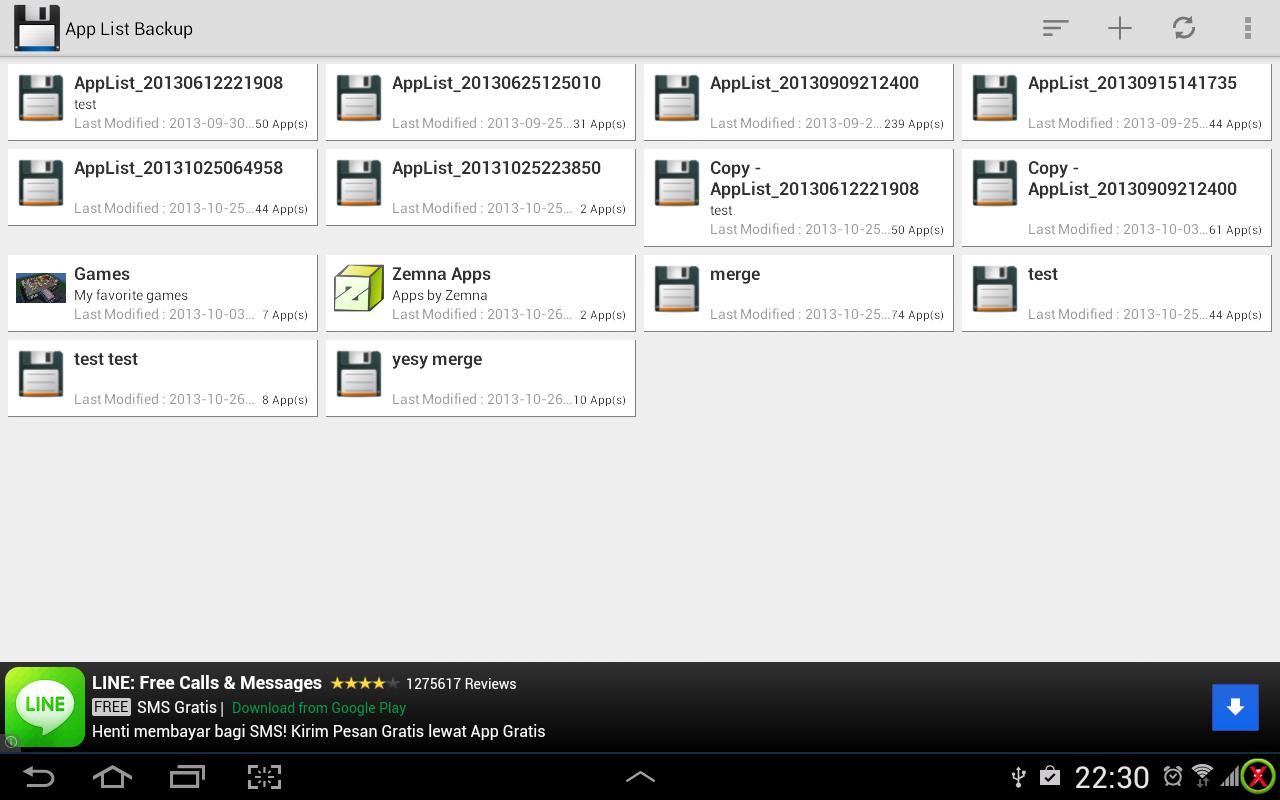Image resolution: width=1280 pixels, height=800 pixels.
Task: Open the Zemna Apps list title
Action: (x=441, y=274)
